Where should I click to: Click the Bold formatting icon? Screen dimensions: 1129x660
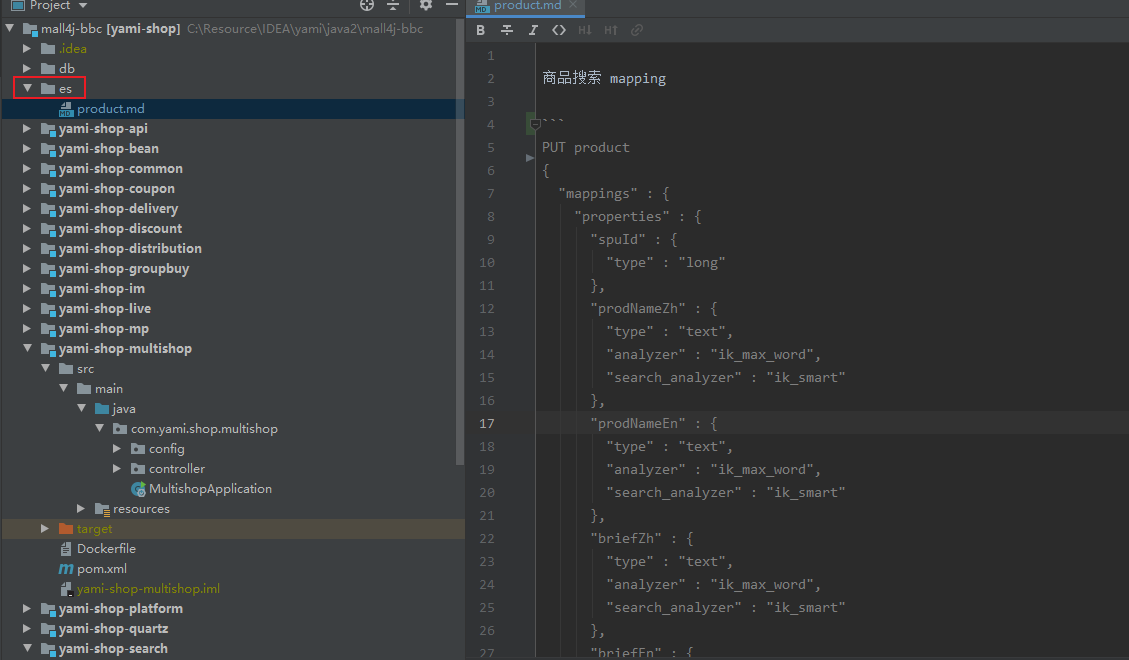pyautogui.click(x=481, y=30)
